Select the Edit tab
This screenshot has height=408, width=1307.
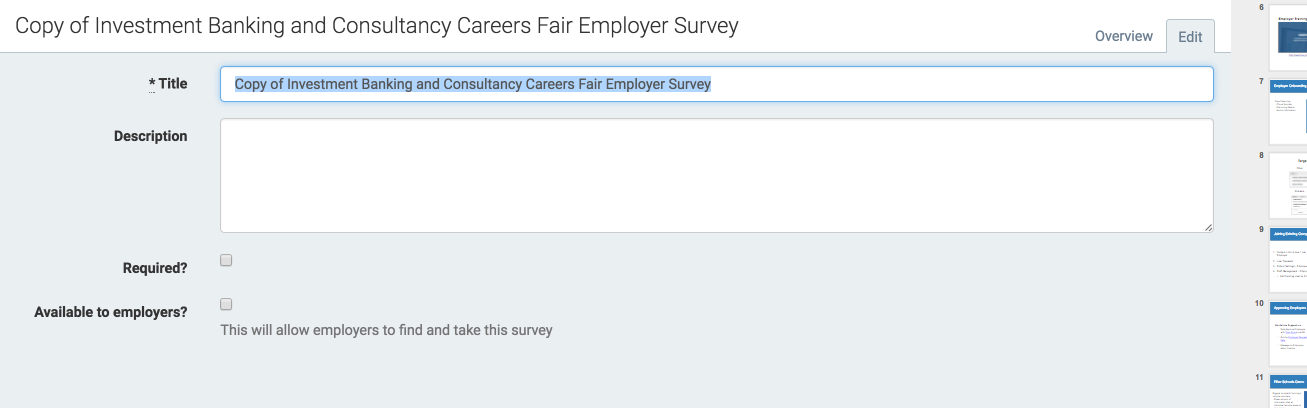click(x=1190, y=36)
